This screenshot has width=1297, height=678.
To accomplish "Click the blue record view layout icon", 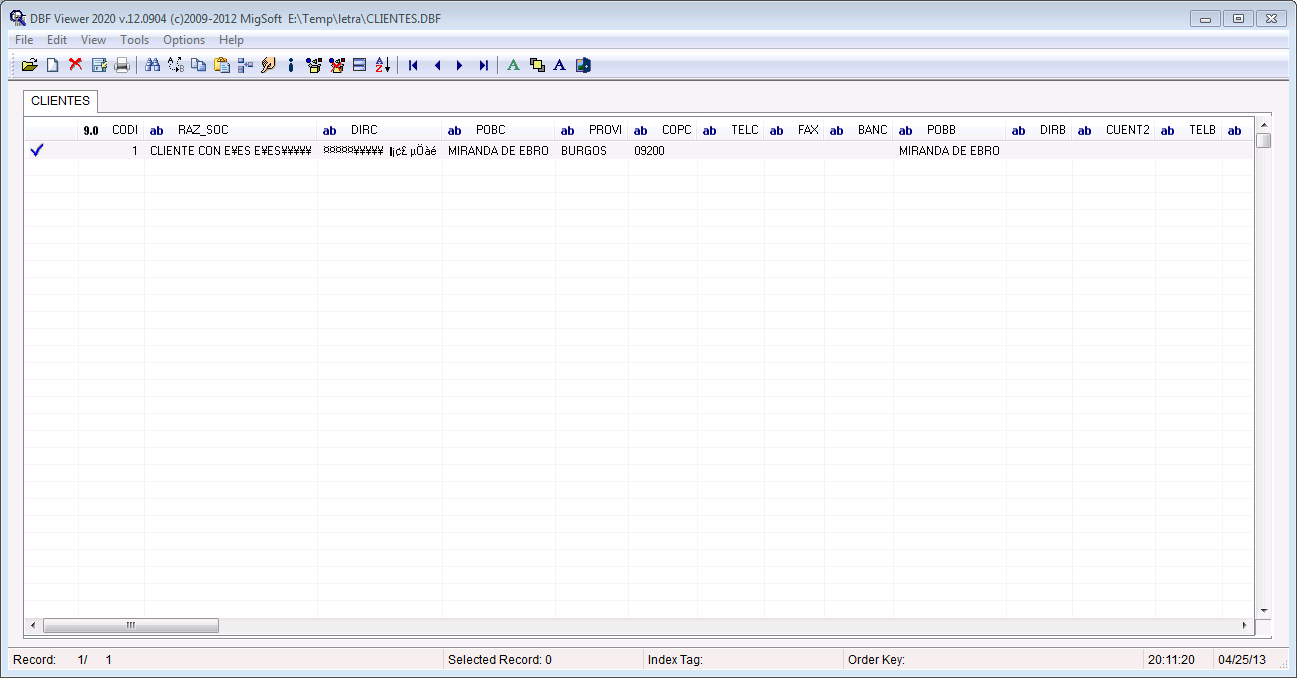I will coord(360,65).
